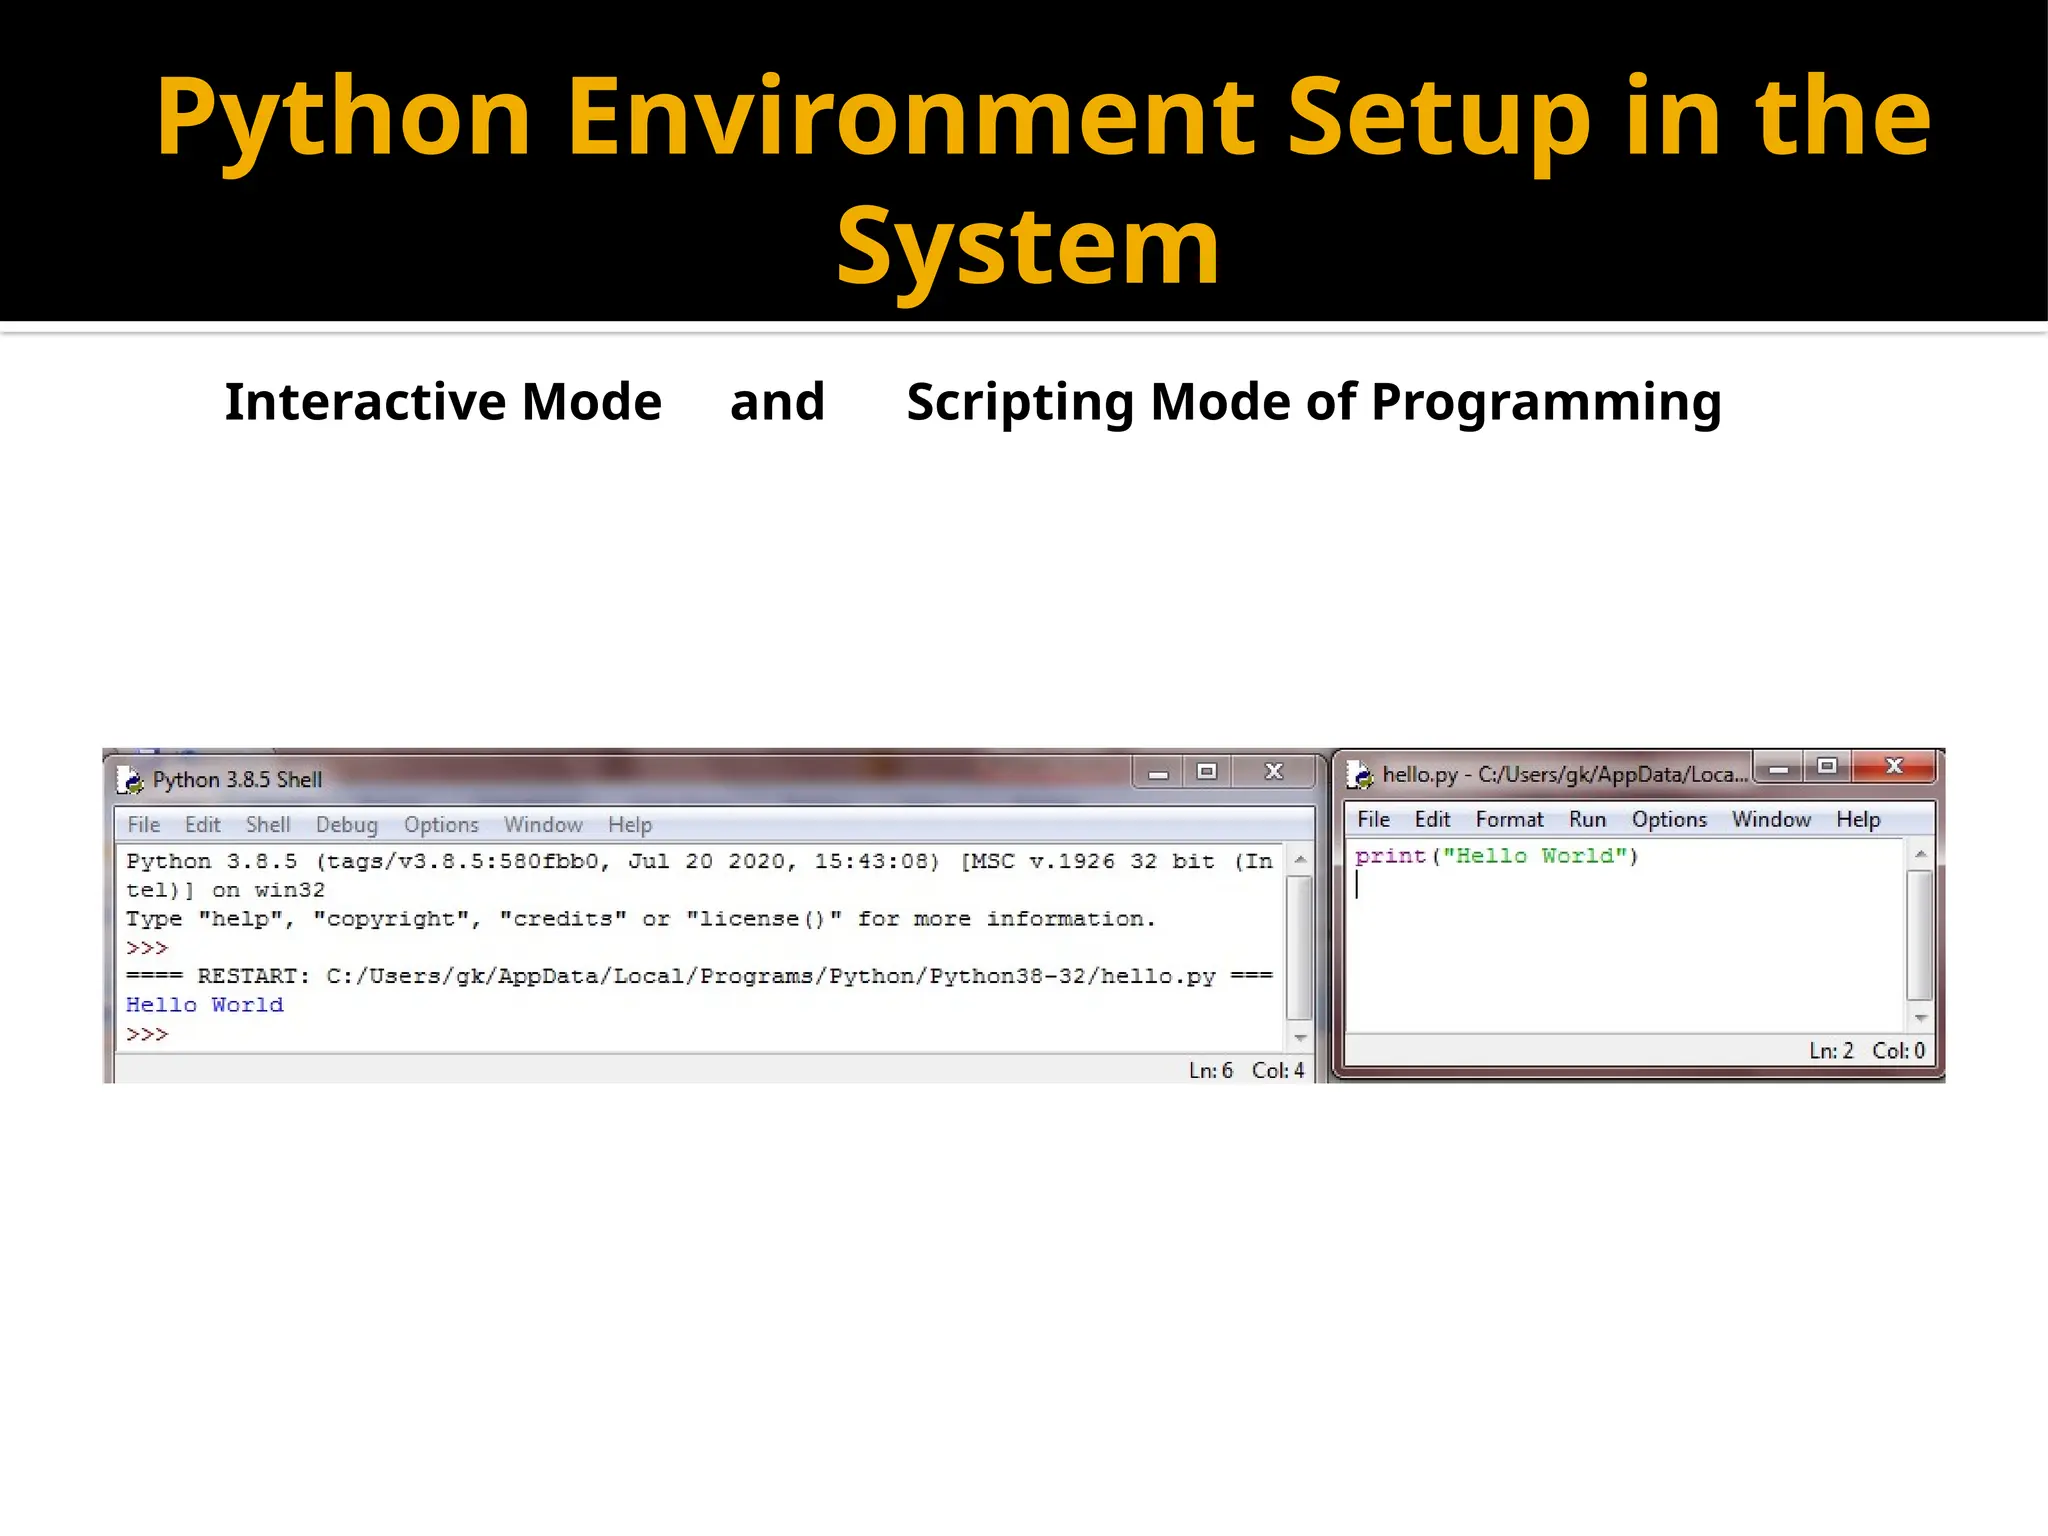The image size is (2048, 1536).
Task: Open File menu in the Python Shell
Action: point(144,825)
